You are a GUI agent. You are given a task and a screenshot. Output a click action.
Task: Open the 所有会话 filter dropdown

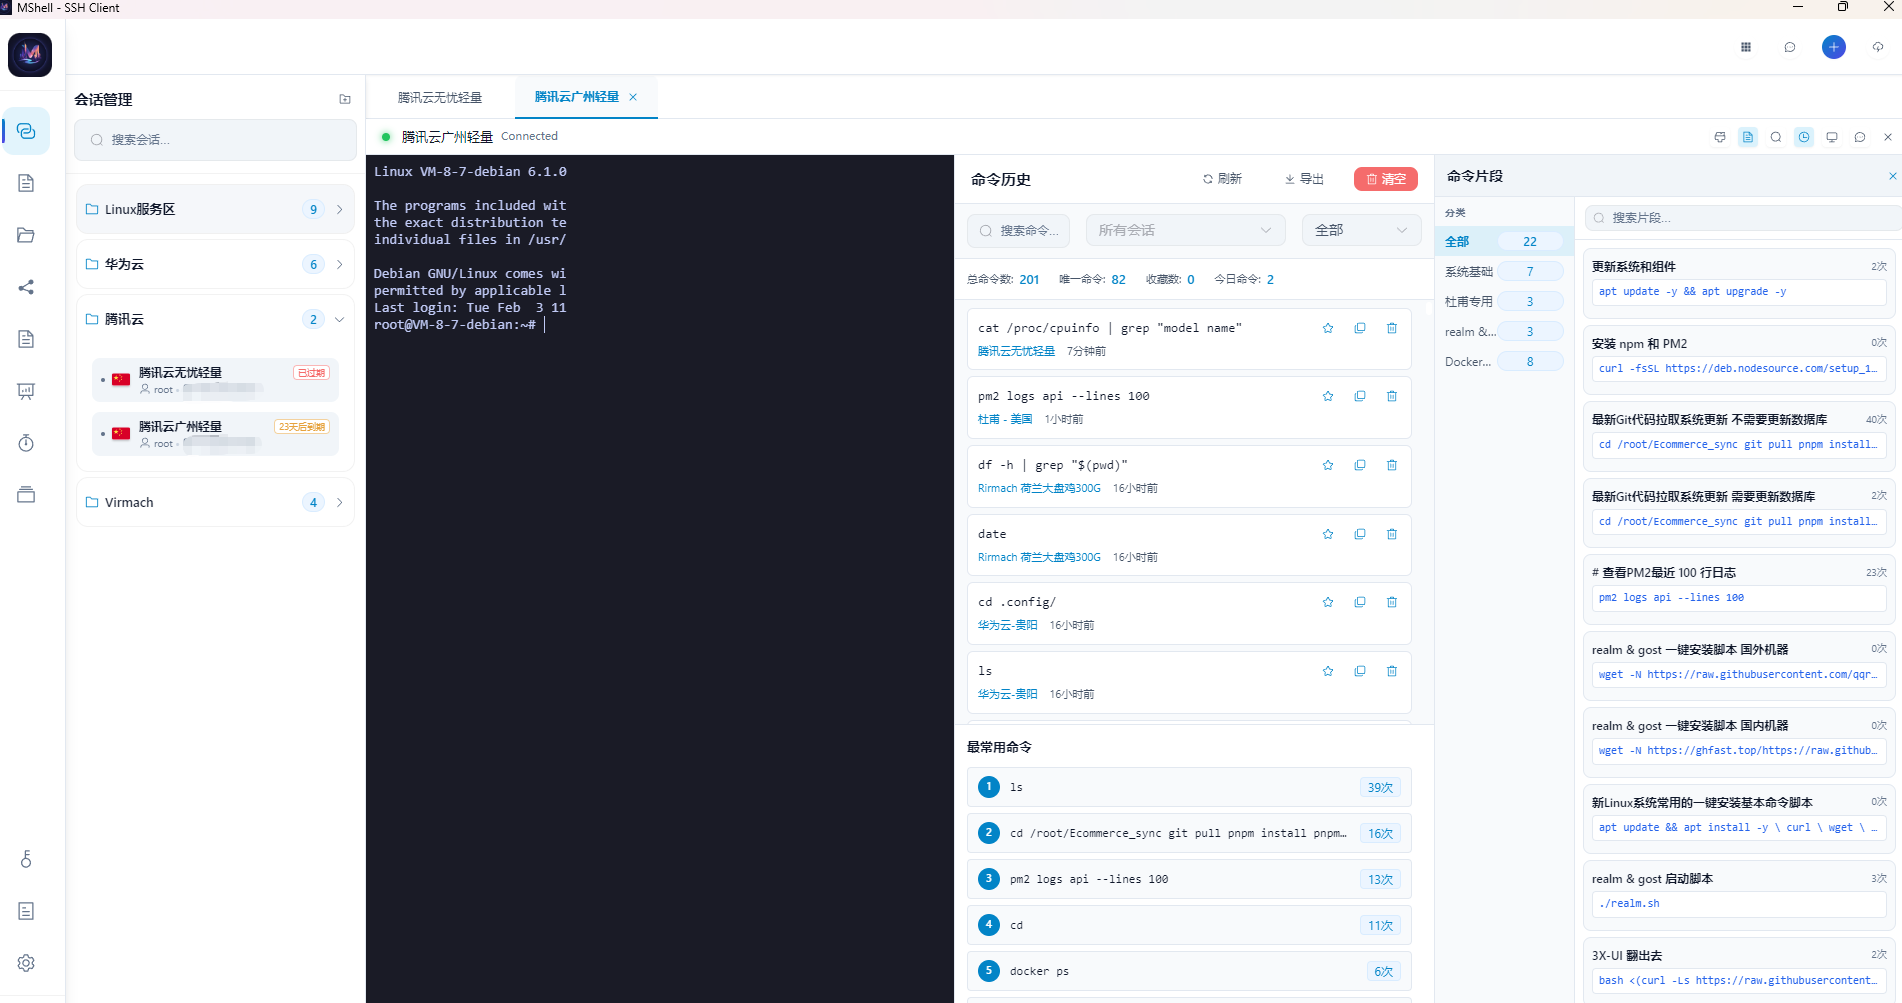click(1184, 230)
